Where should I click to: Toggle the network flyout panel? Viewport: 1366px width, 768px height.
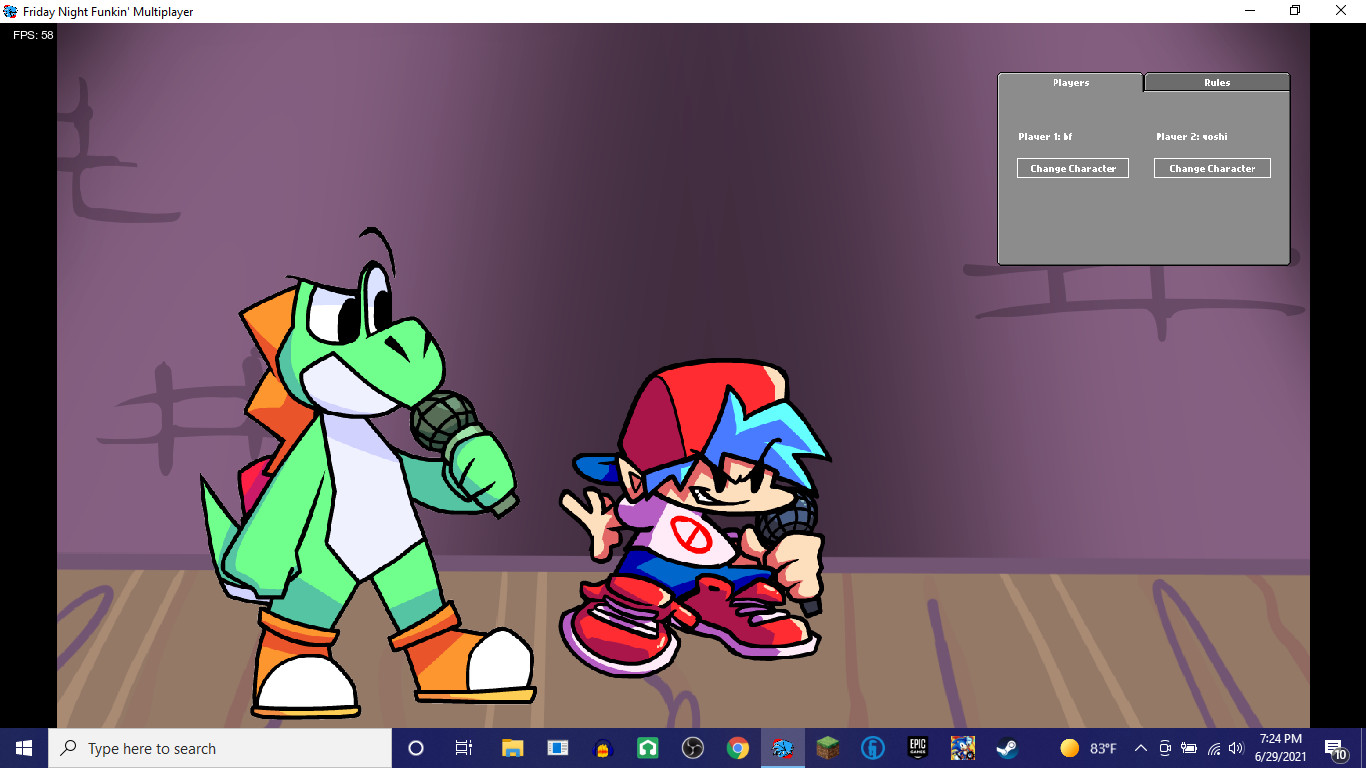tap(1213, 747)
